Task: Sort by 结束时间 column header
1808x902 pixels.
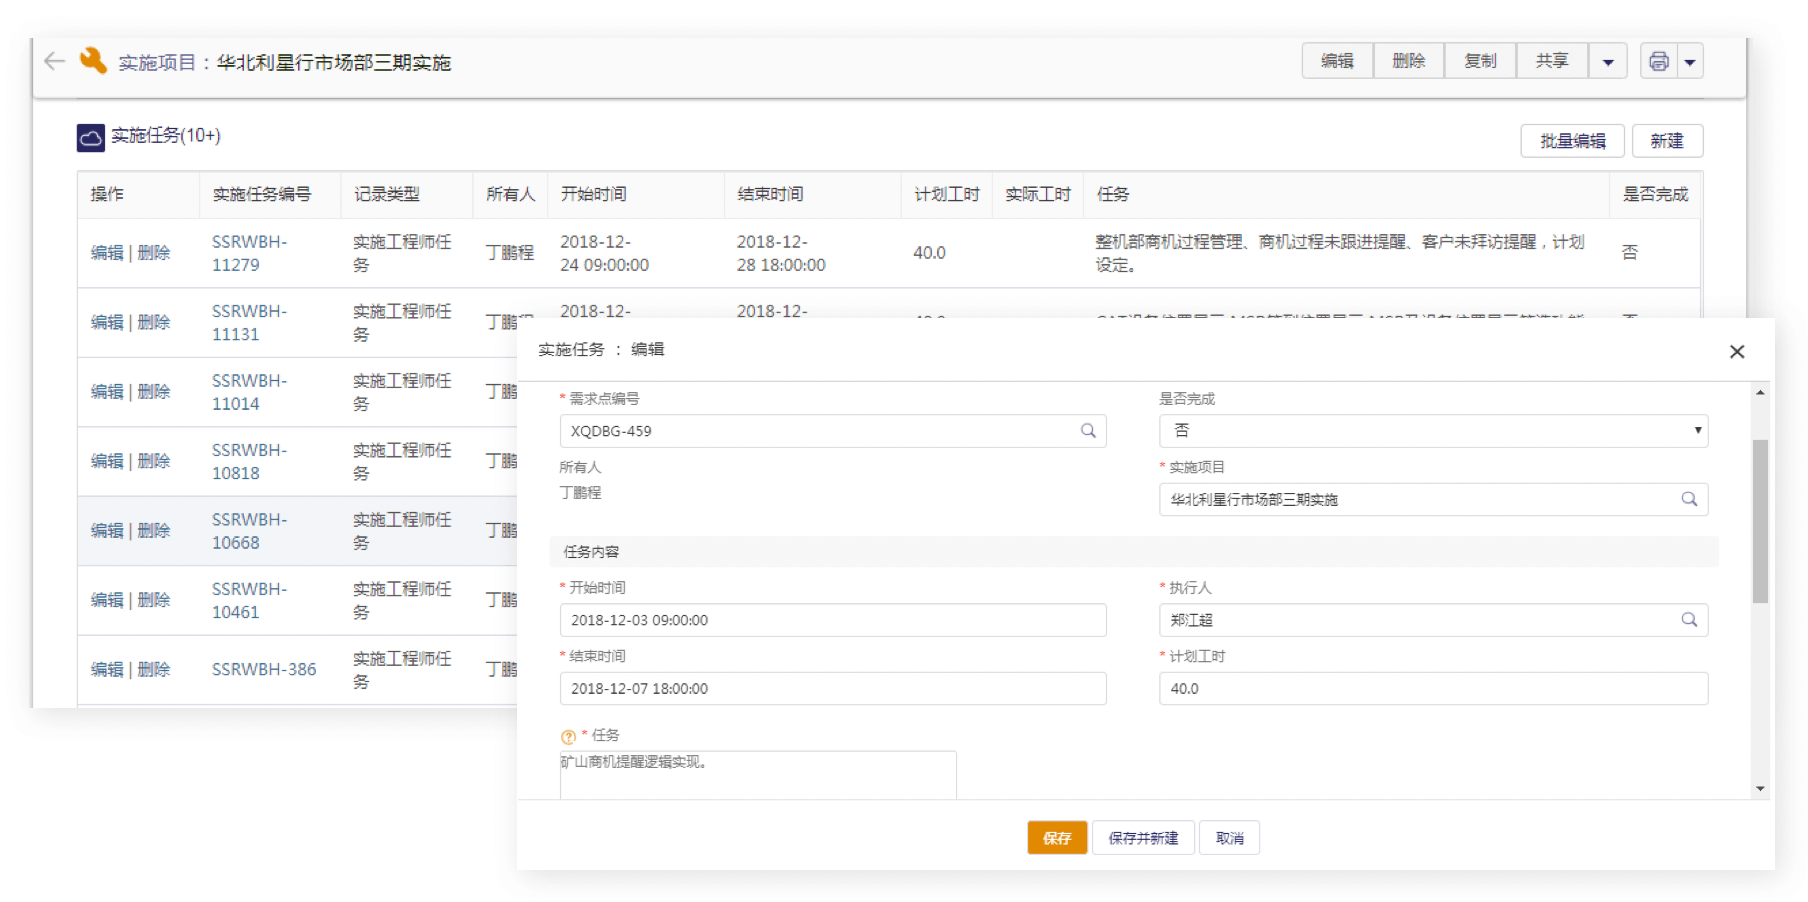Action: tap(771, 194)
